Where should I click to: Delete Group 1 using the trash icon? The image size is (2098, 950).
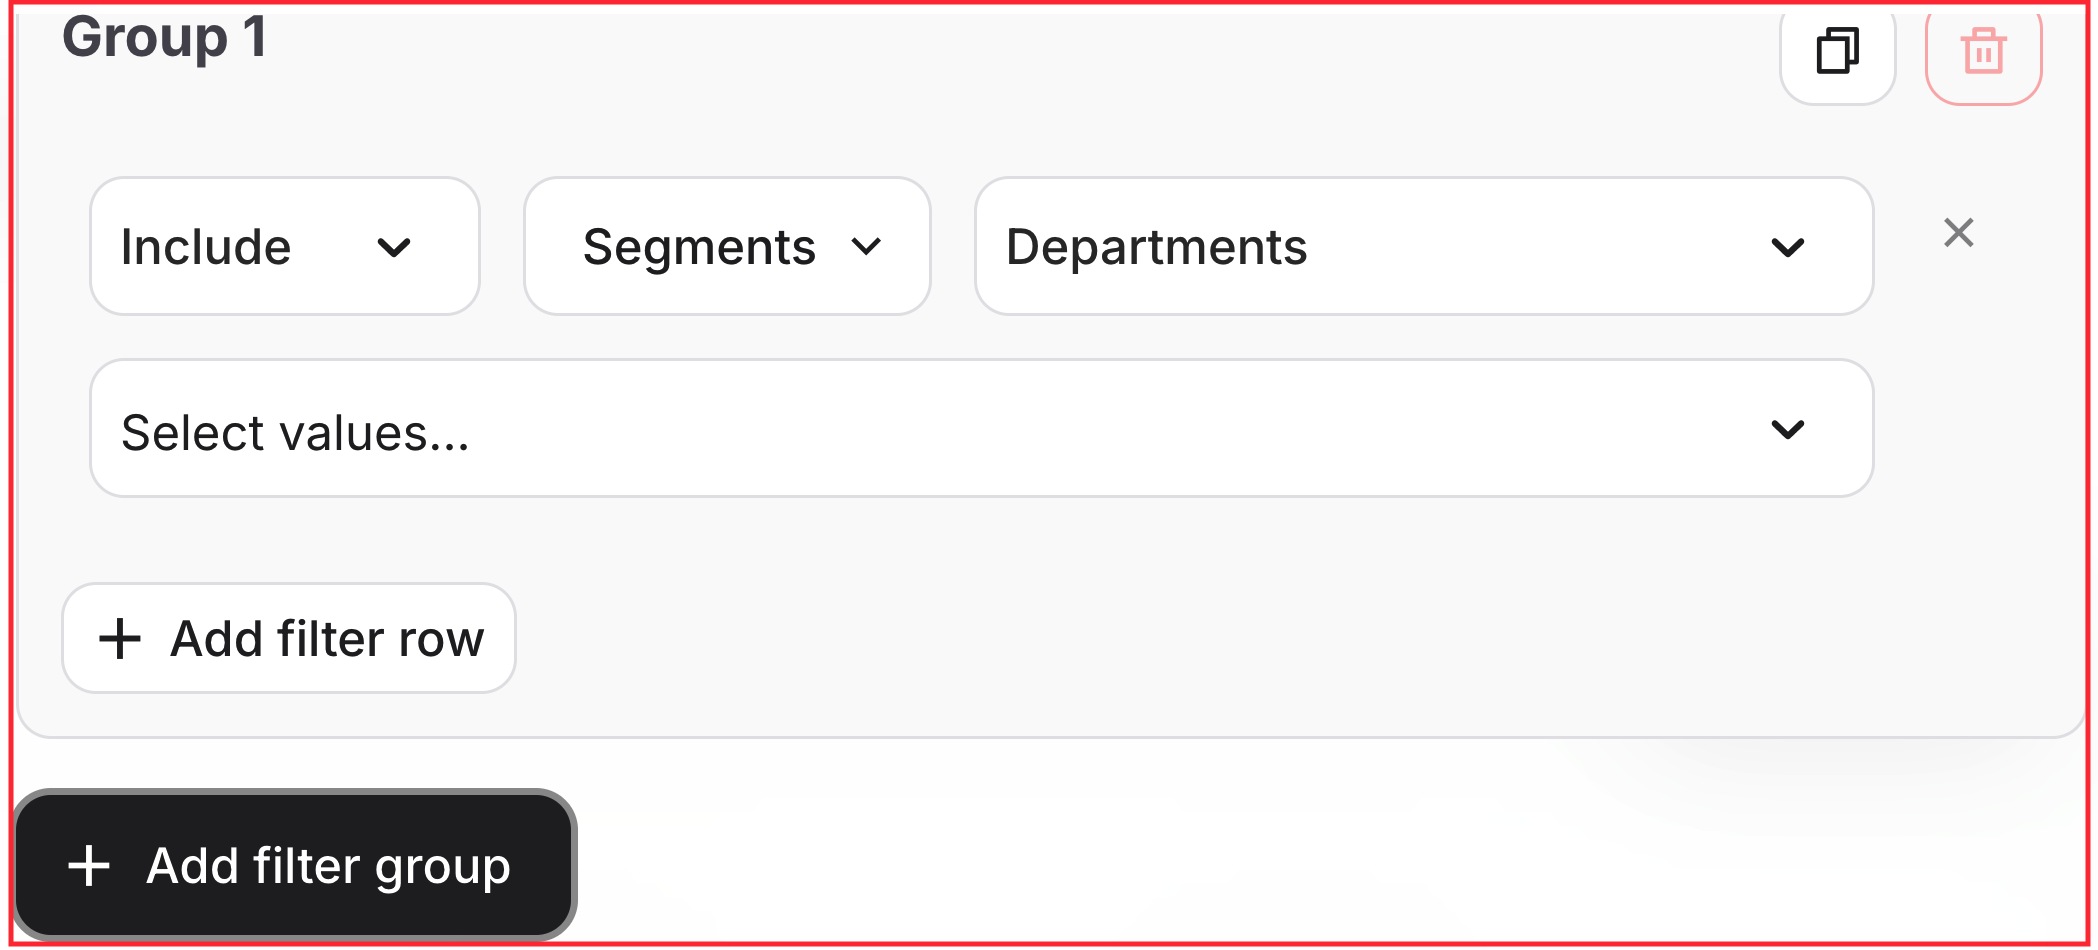pos(1983,51)
